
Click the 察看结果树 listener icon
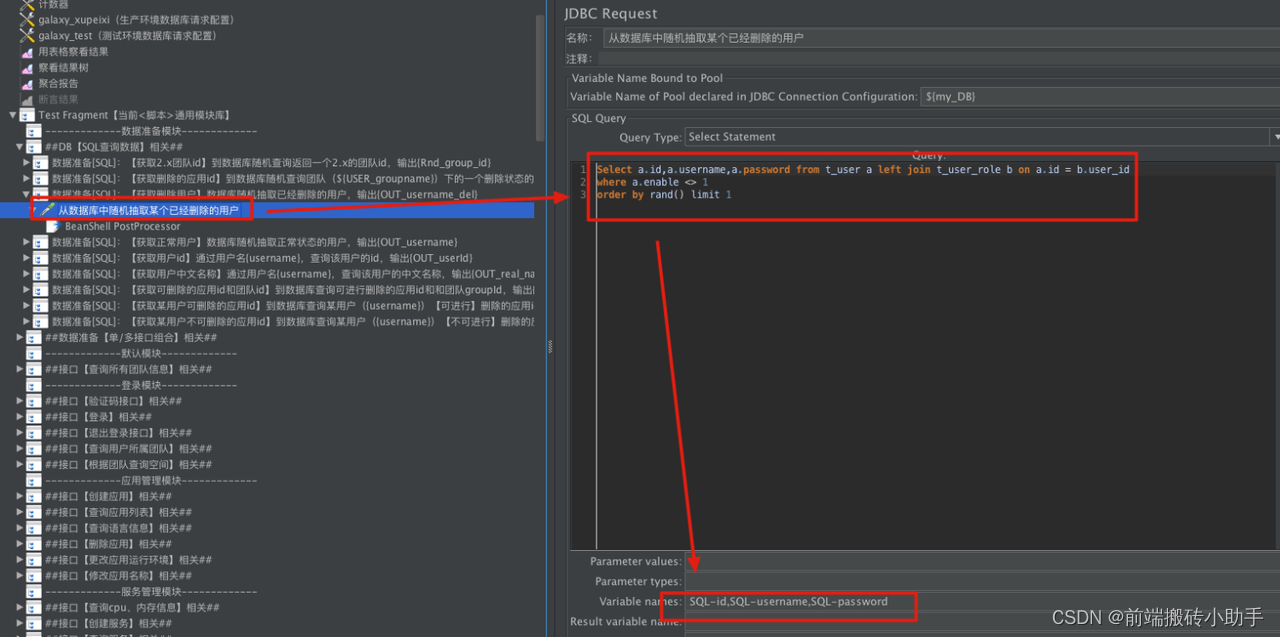click(27, 68)
